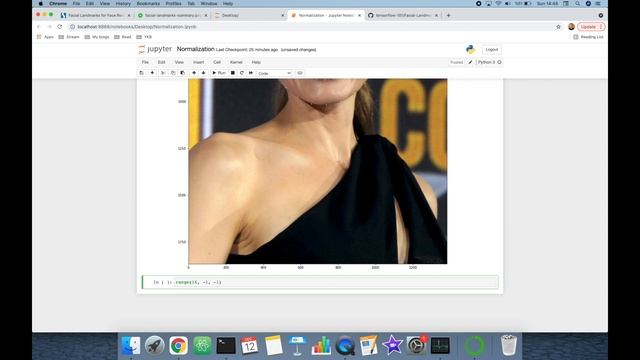Open System Preferences from the Dock
The height and width of the screenshot is (360, 640).
(416, 345)
